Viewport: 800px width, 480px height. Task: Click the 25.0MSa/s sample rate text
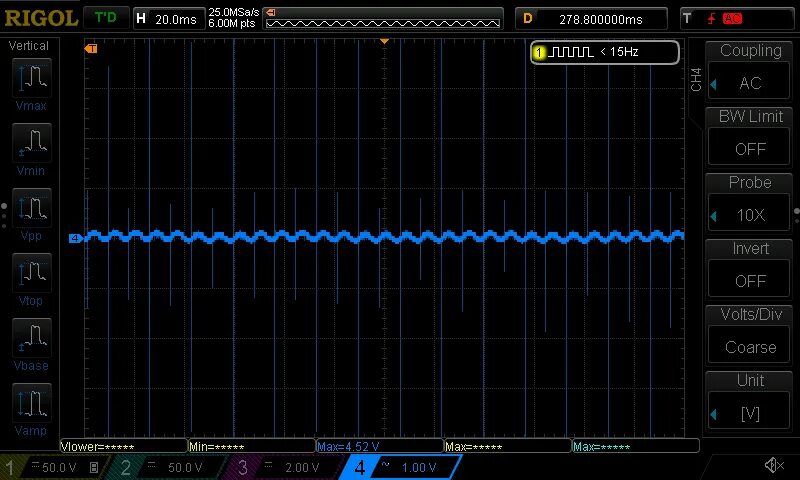pos(234,12)
